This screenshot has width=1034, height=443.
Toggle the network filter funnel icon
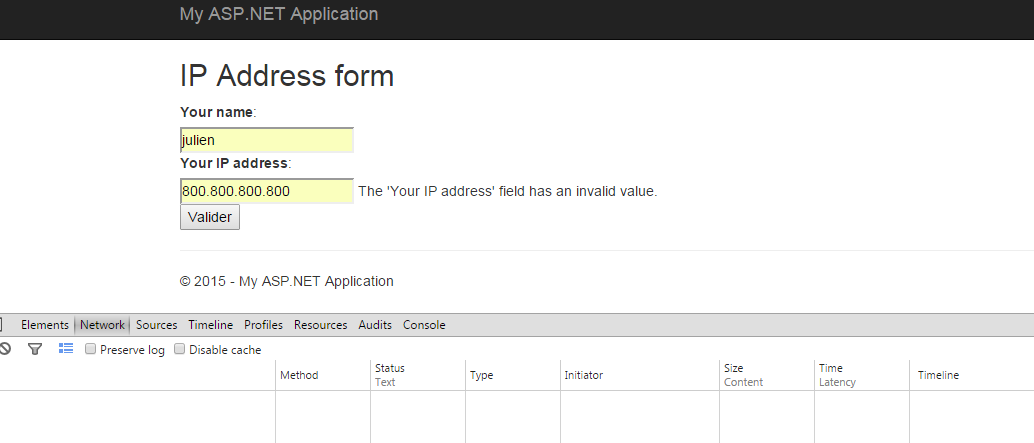click(35, 349)
